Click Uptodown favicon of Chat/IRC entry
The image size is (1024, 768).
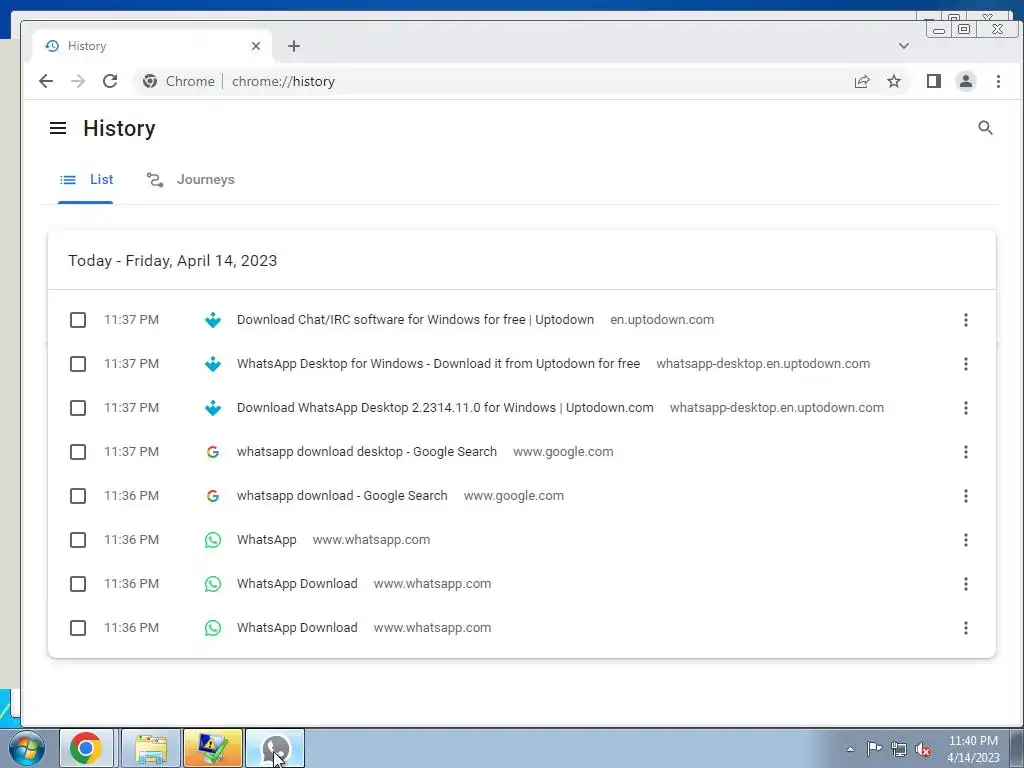tap(212, 320)
